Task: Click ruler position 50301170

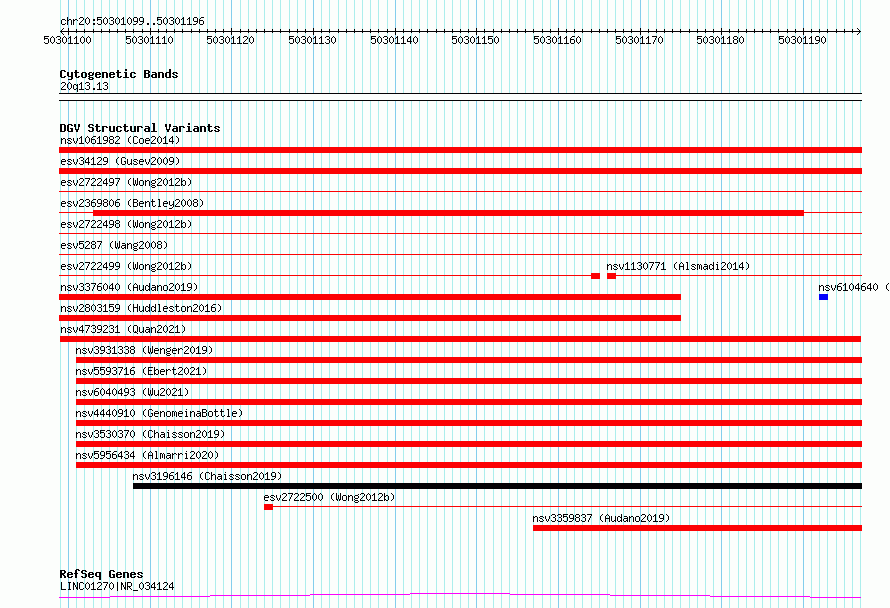Action: (x=639, y=40)
